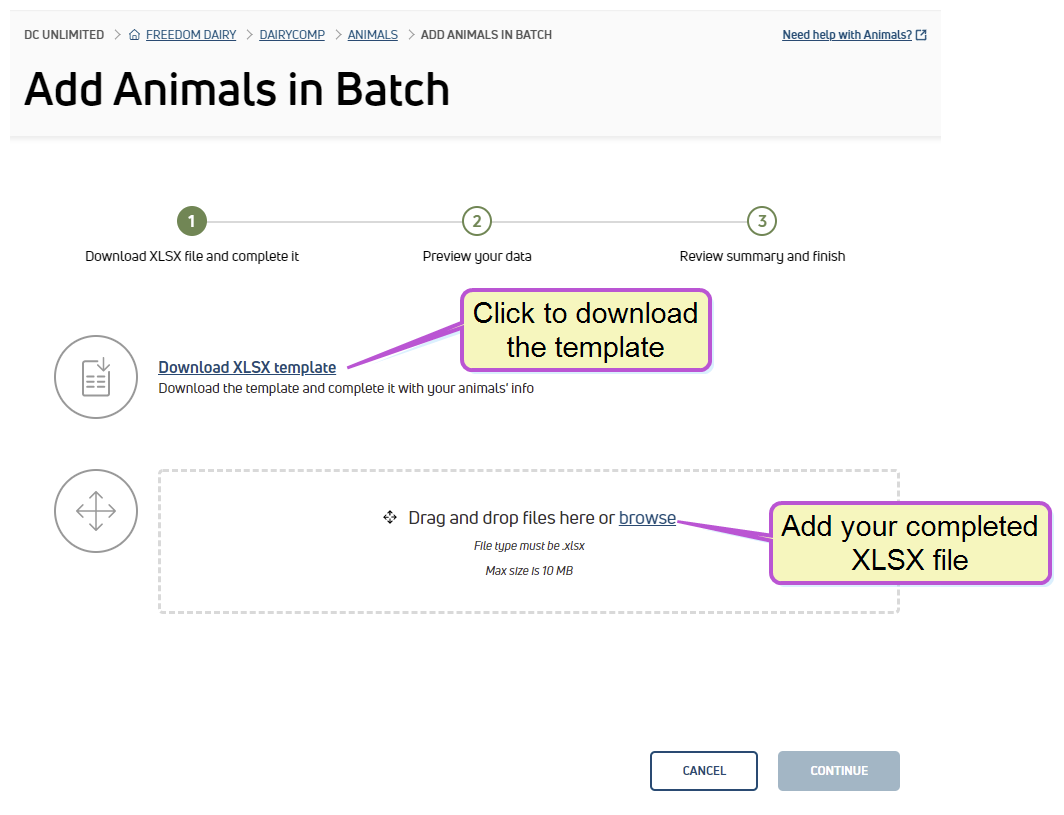Click 'Review summary and finish' step label
Viewport: 1064px width, 815px height.
762,257
